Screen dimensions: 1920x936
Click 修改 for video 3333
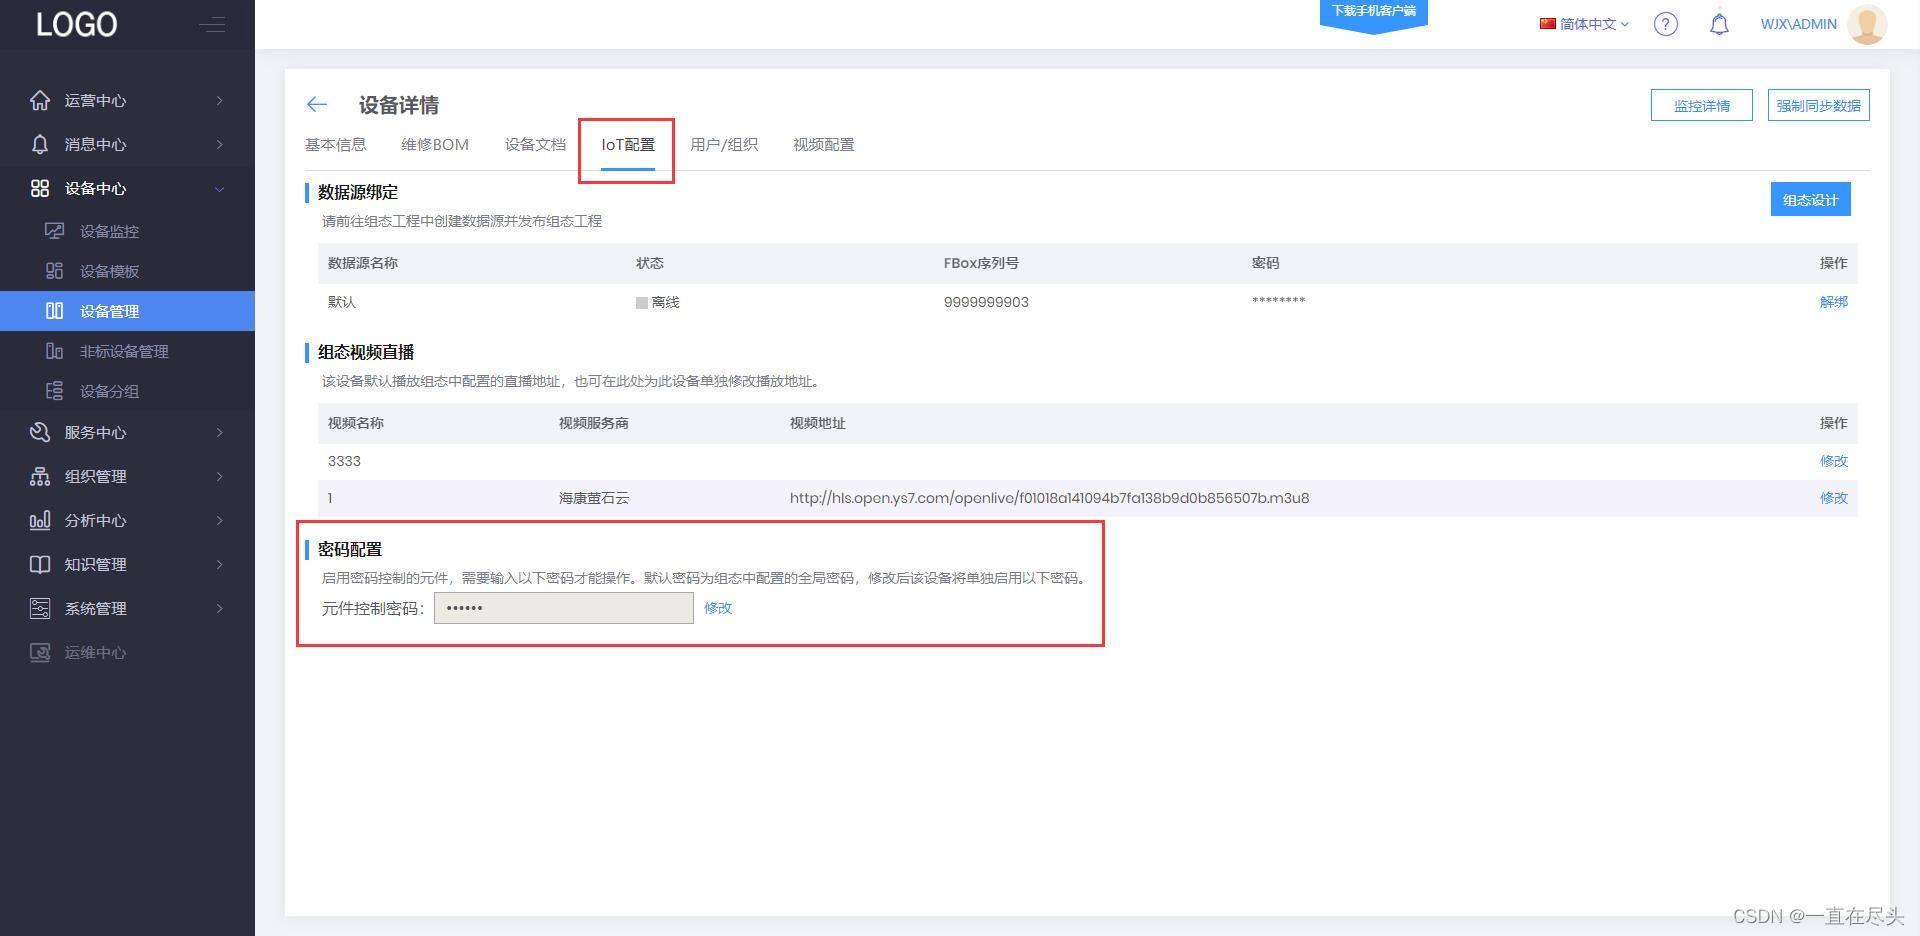(x=1833, y=460)
